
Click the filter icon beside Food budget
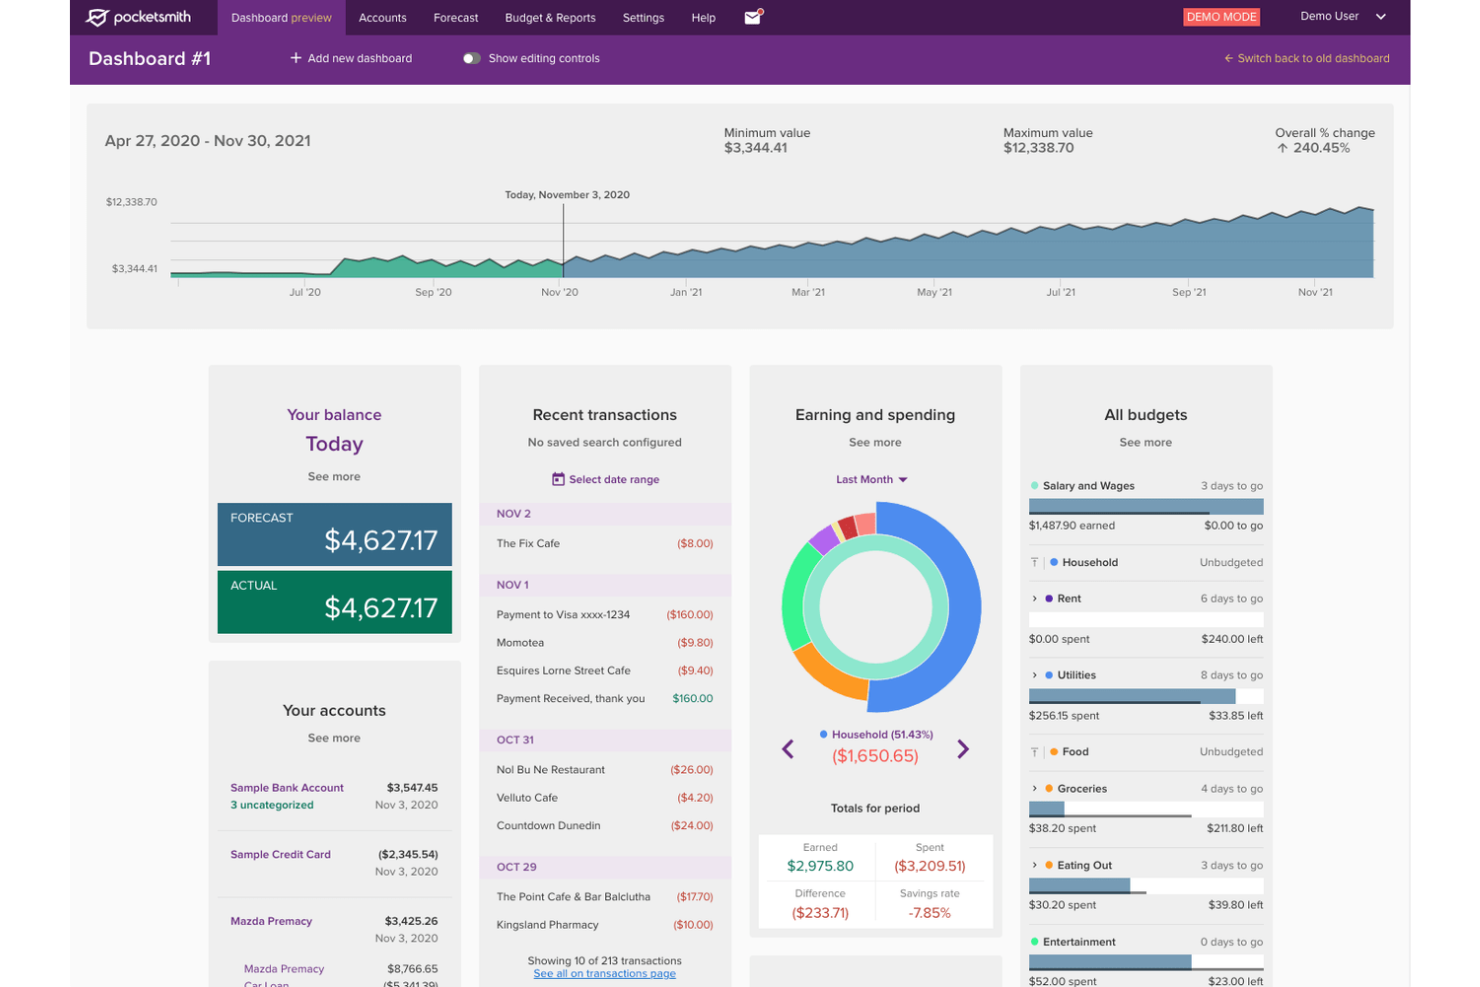[x=1036, y=751]
